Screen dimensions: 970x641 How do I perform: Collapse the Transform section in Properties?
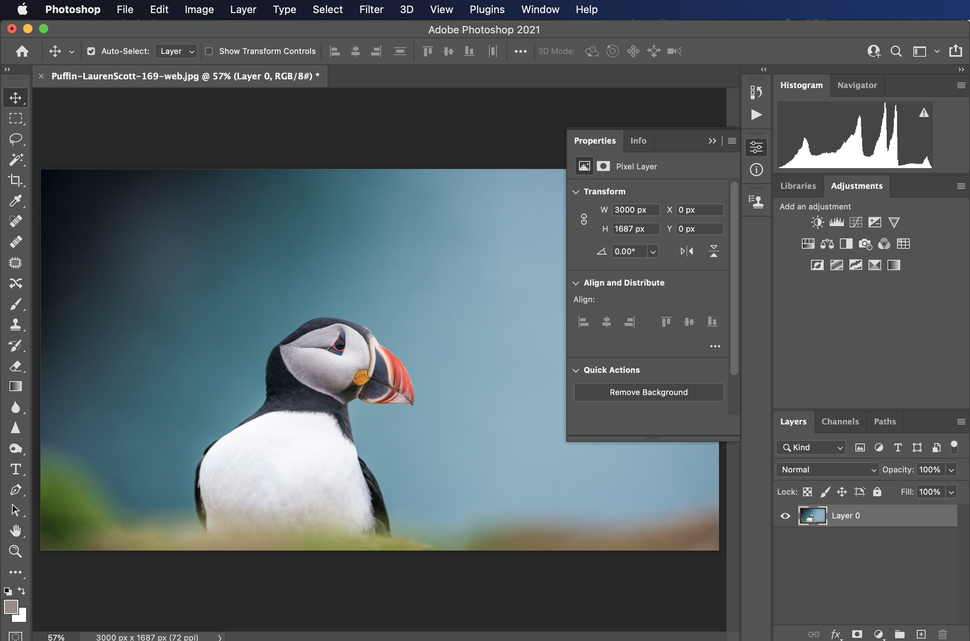(575, 191)
